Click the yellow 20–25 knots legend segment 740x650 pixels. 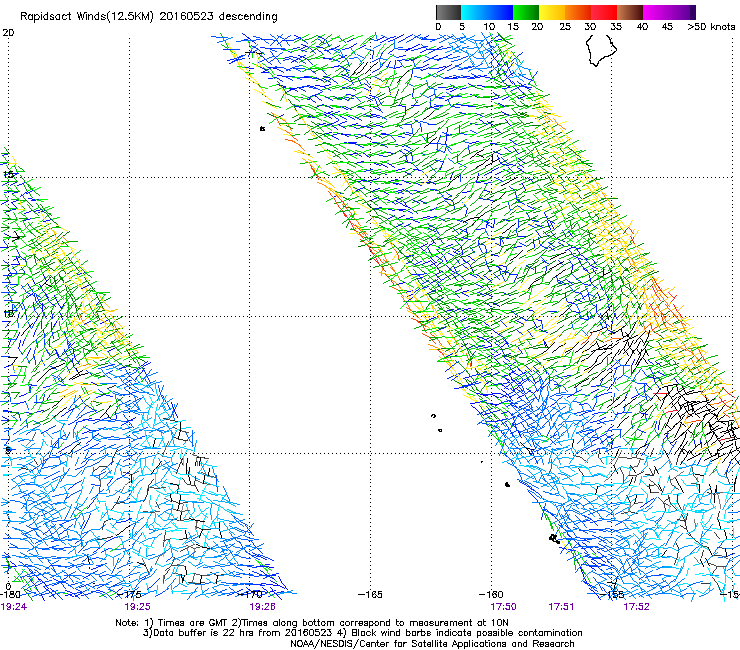[x=552, y=12]
